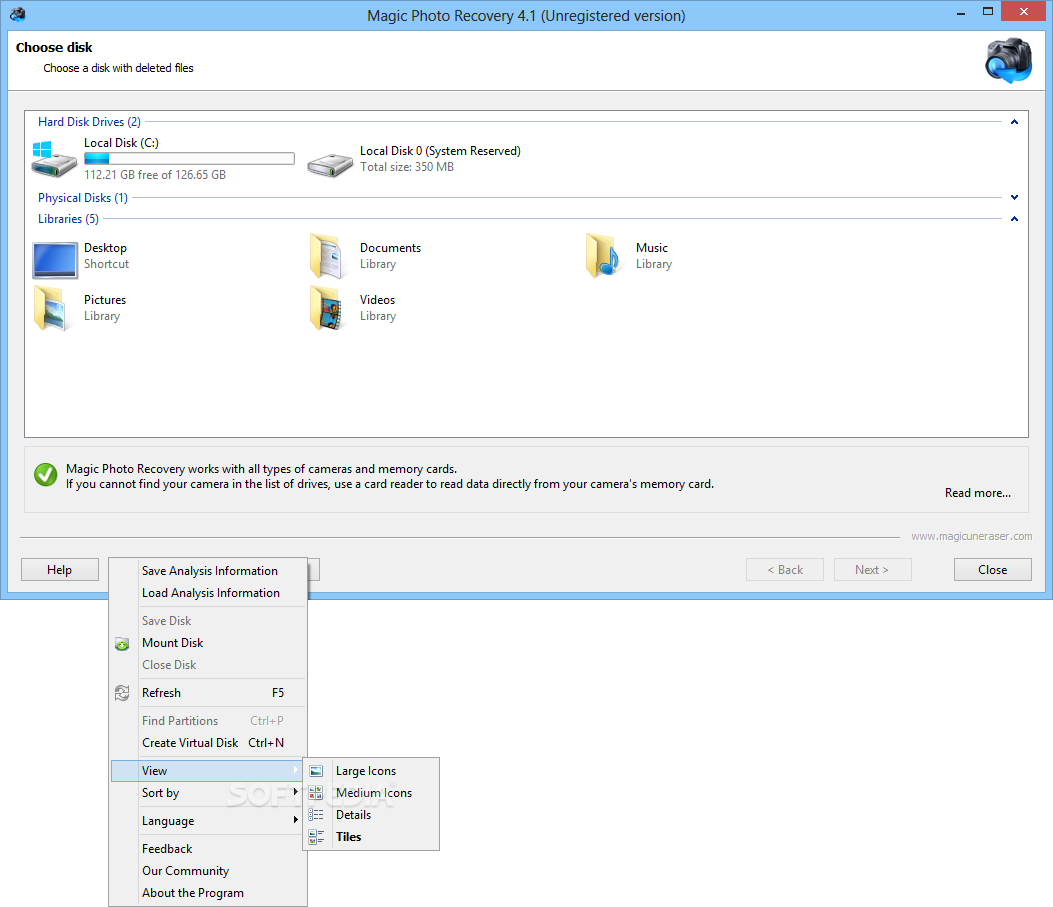Click the Libraries (5) header
Screen dimensions: 1053x907
click(68, 219)
